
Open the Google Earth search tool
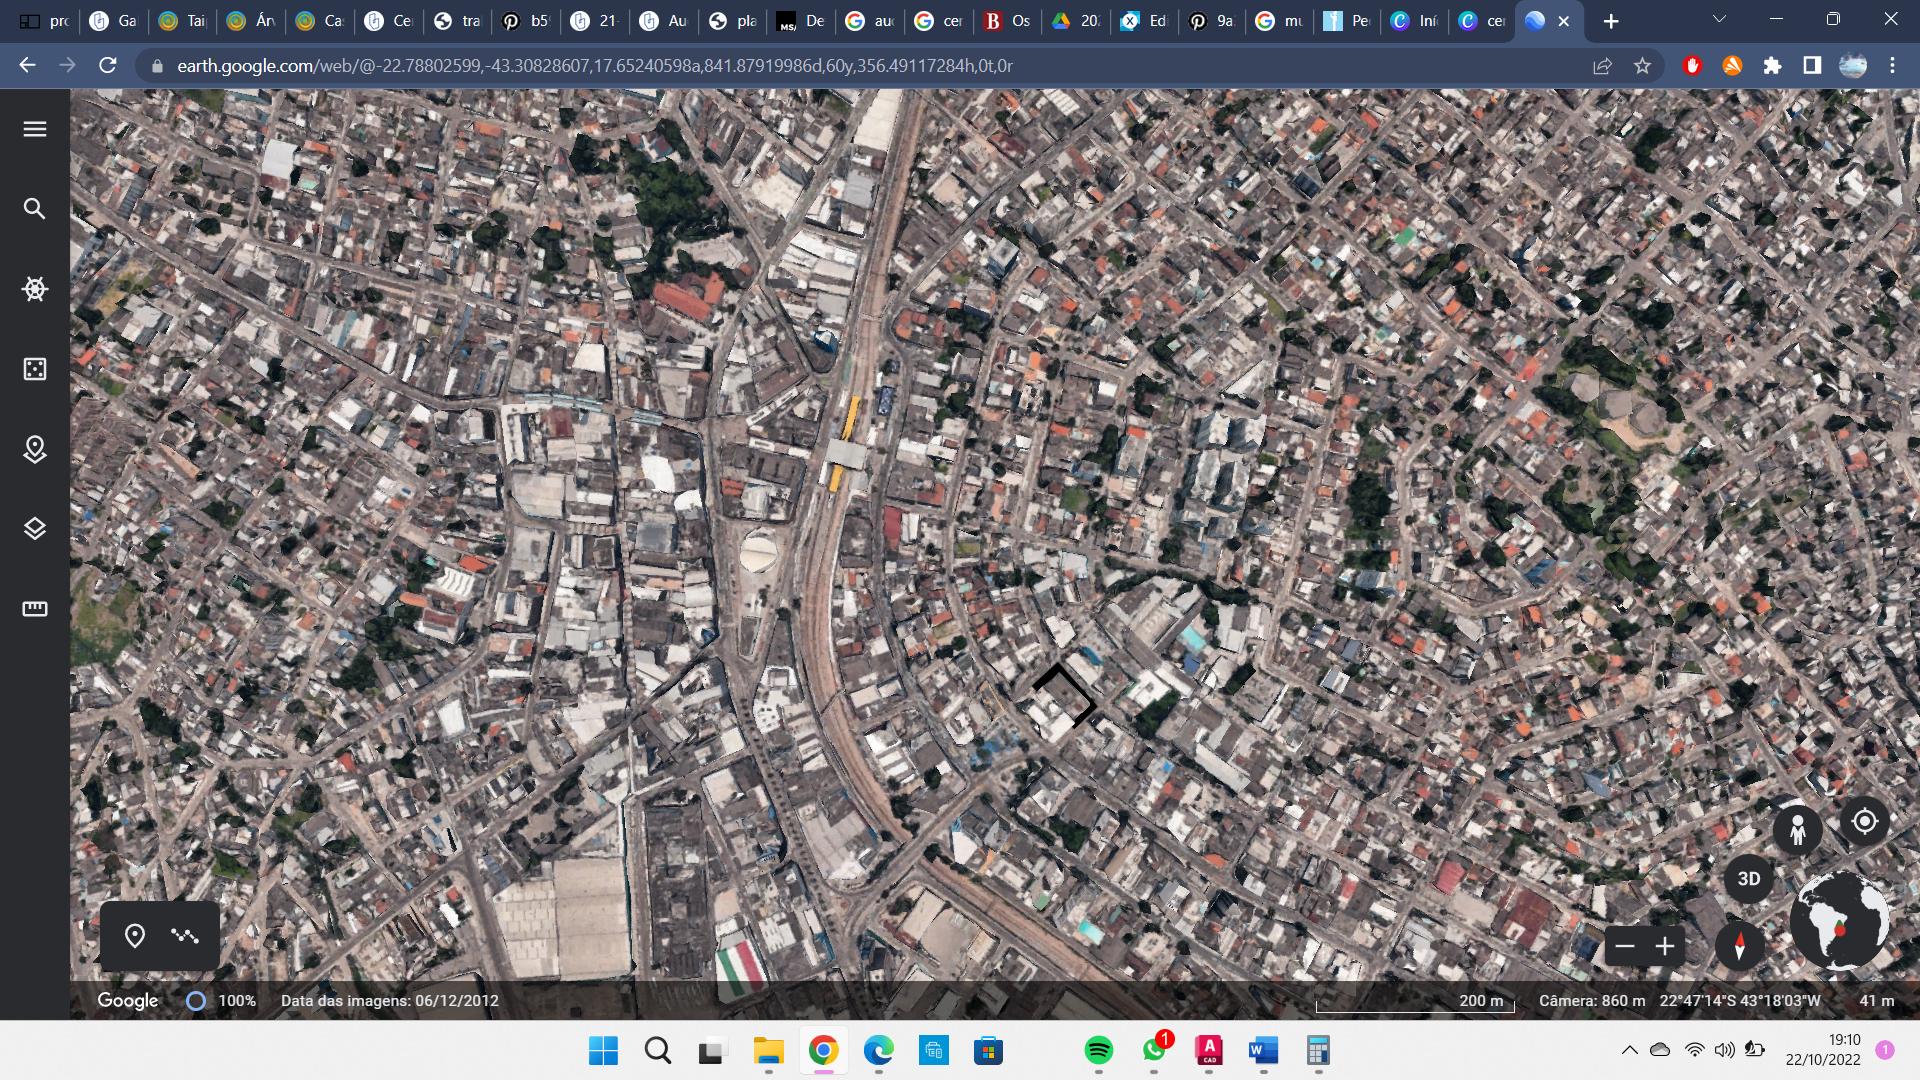point(35,209)
